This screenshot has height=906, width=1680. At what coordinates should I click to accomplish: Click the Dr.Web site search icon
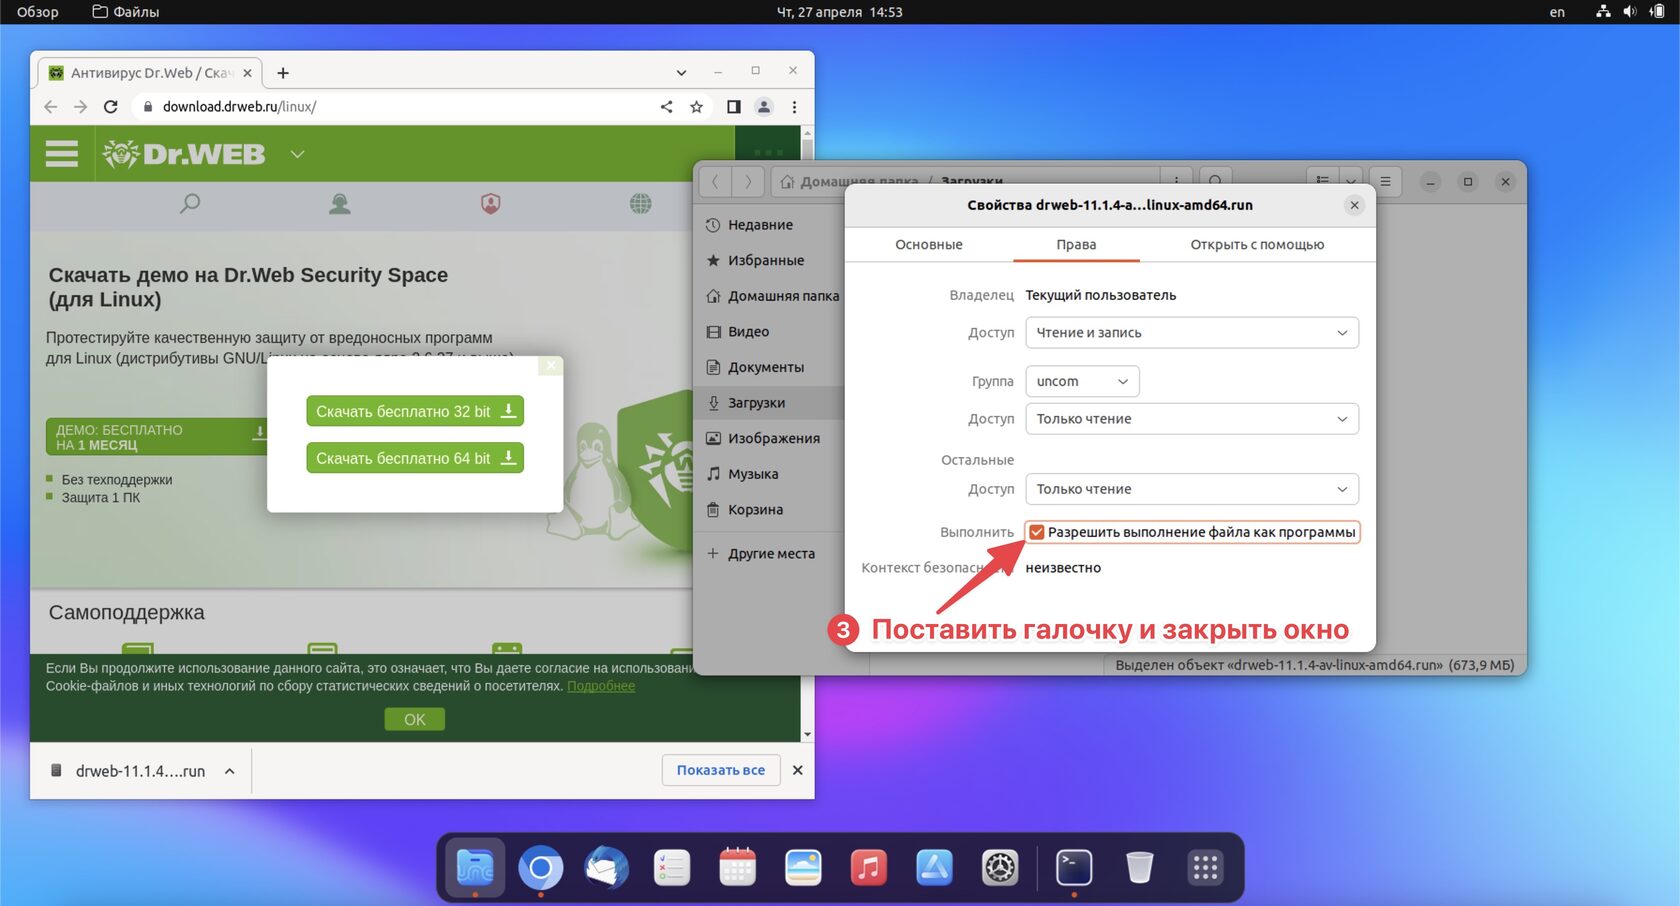point(190,204)
